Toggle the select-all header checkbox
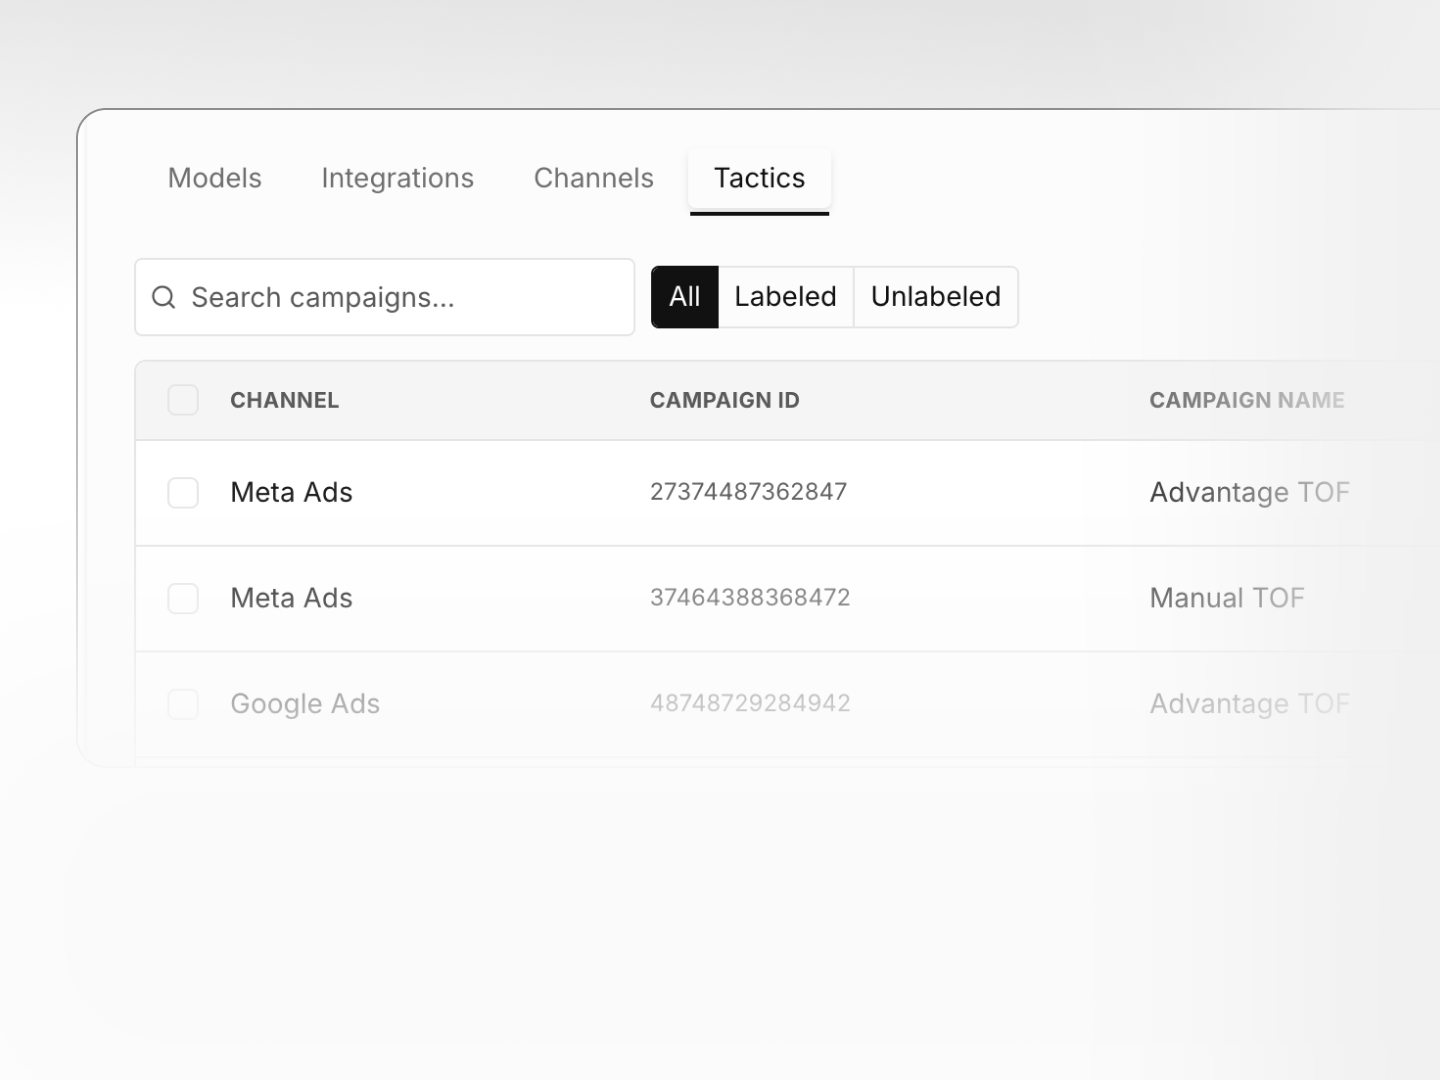This screenshot has height=1080, width=1440. pos(183,400)
